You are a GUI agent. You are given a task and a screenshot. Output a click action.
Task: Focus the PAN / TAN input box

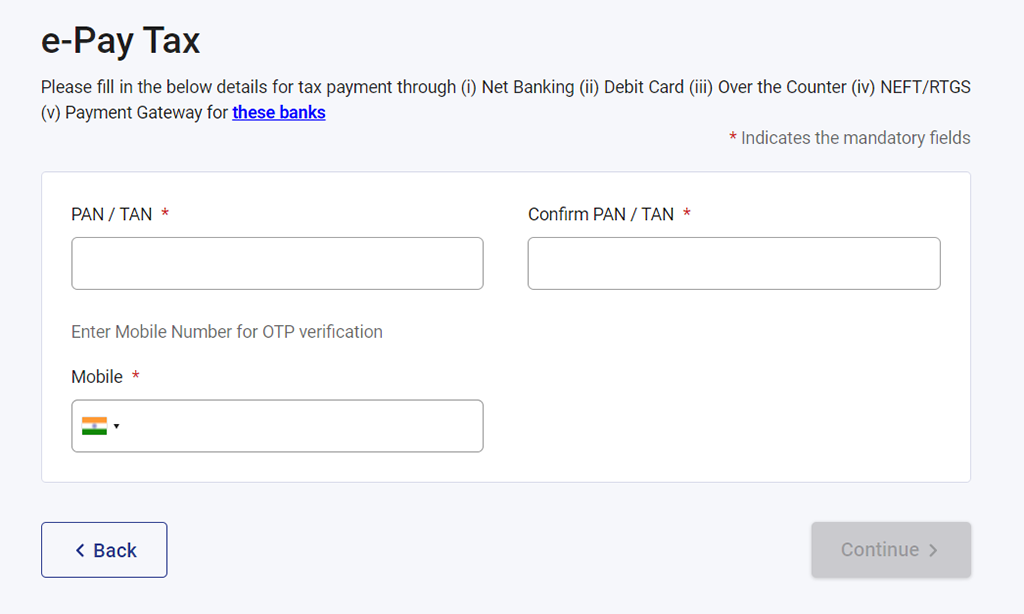point(277,263)
